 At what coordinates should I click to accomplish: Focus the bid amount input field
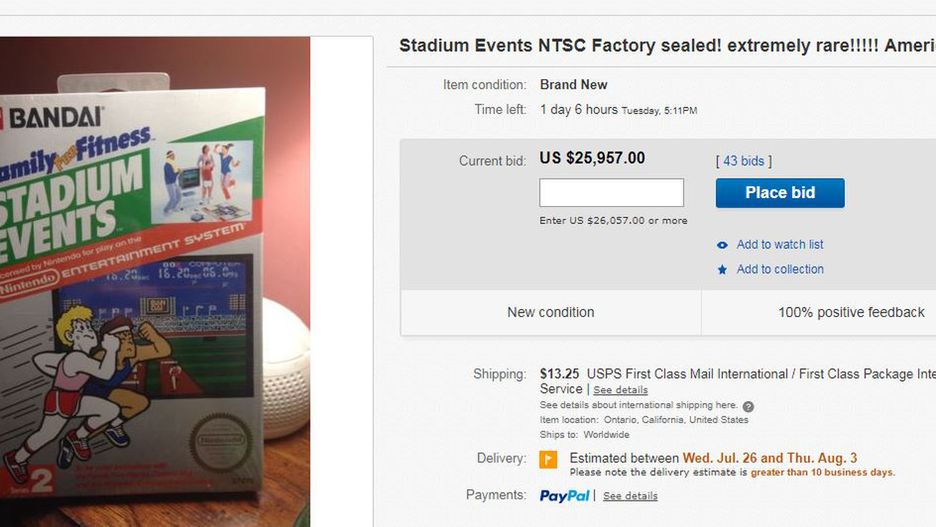click(x=611, y=193)
